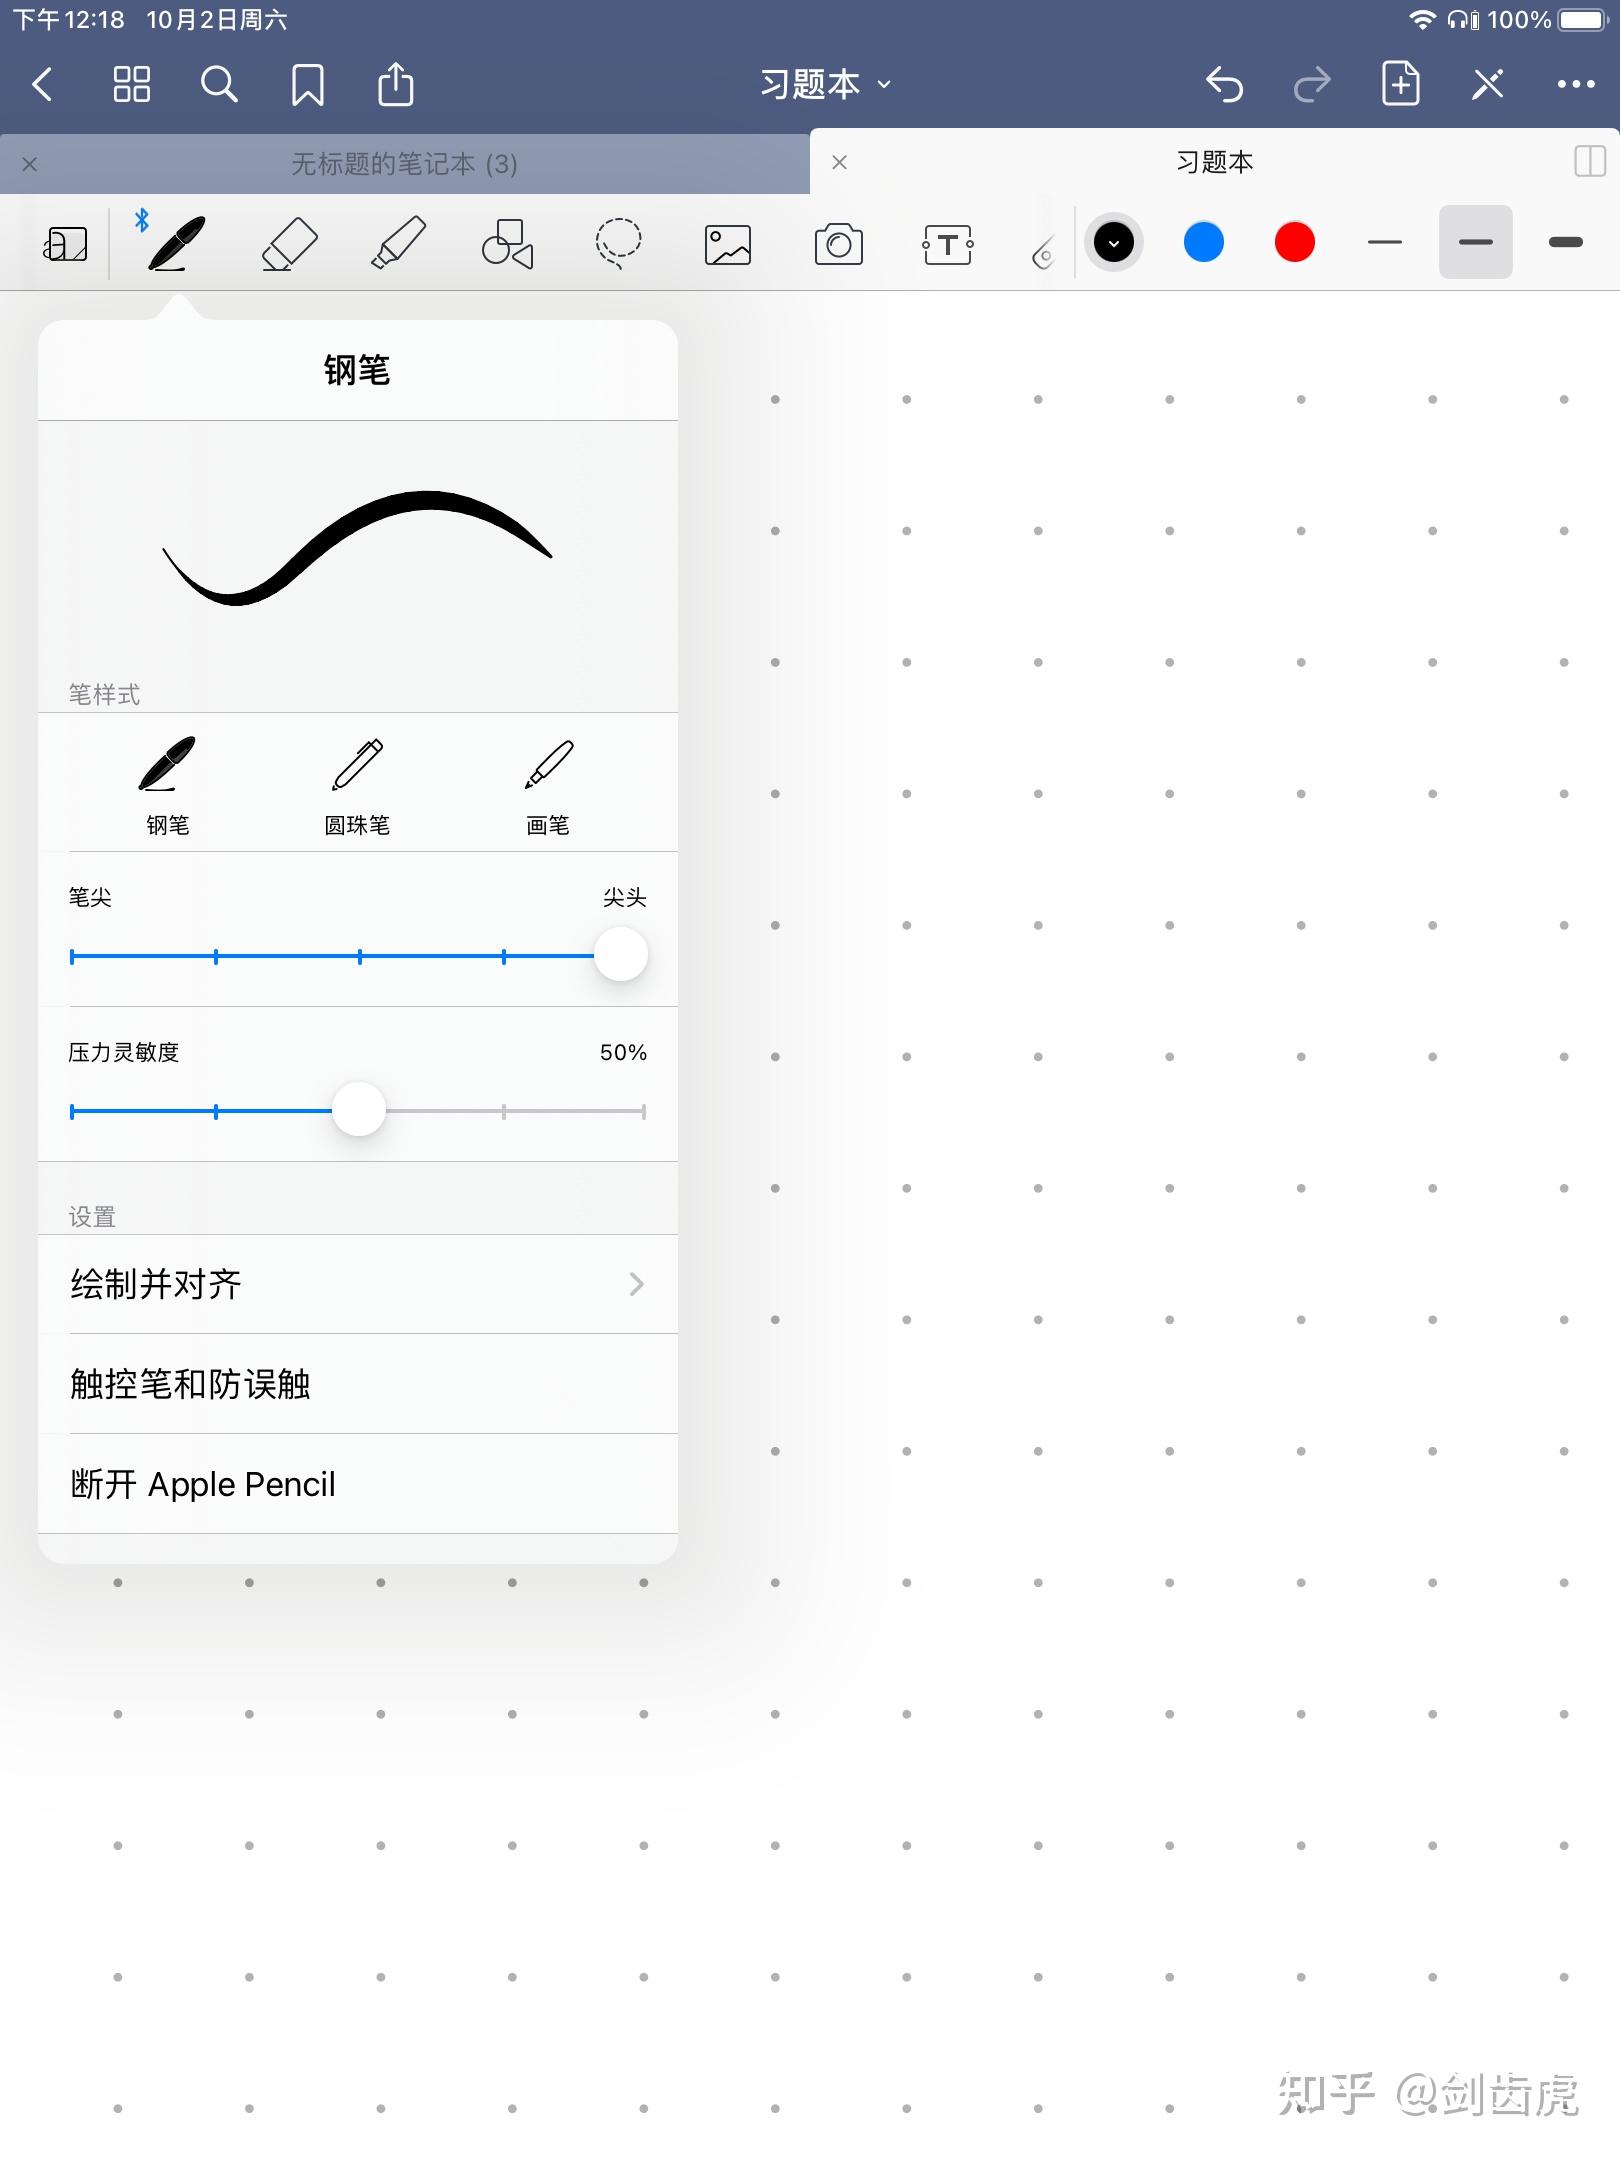Select the lasso tool
This screenshot has height=2160, width=1620.
618,243
